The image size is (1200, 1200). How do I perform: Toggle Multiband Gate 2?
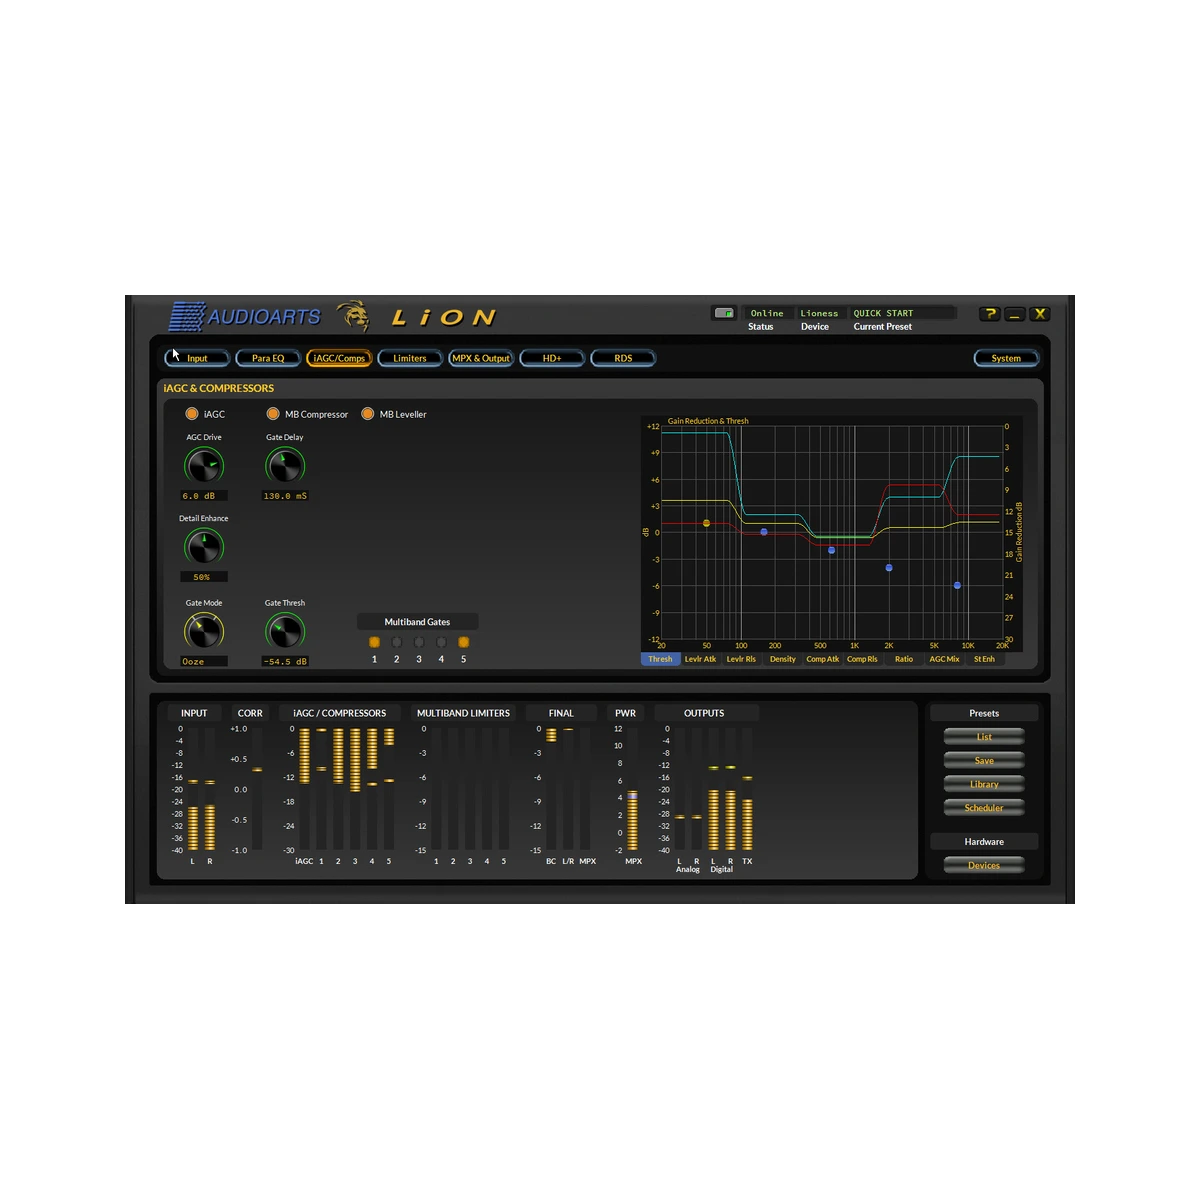tap(397, 642)
